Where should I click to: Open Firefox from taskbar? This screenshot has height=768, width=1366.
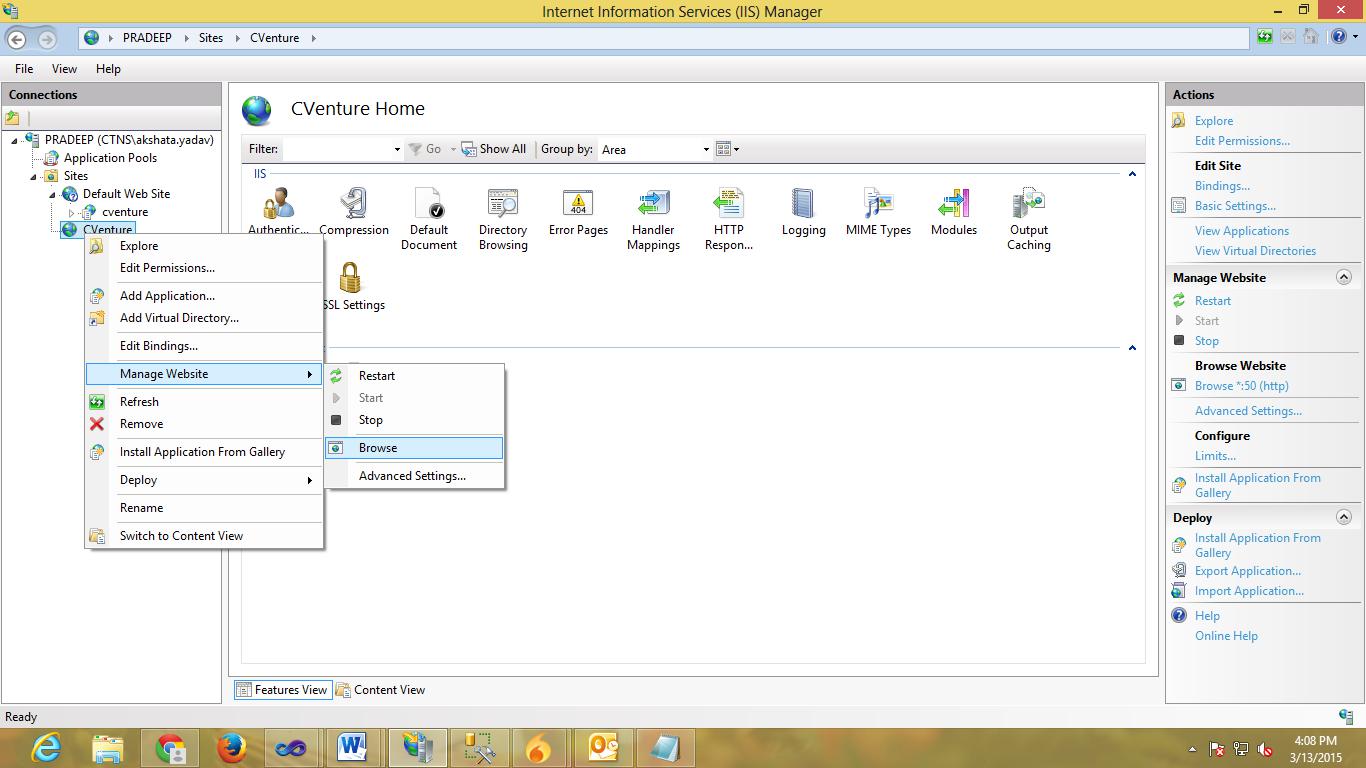[x=232, y=748]
